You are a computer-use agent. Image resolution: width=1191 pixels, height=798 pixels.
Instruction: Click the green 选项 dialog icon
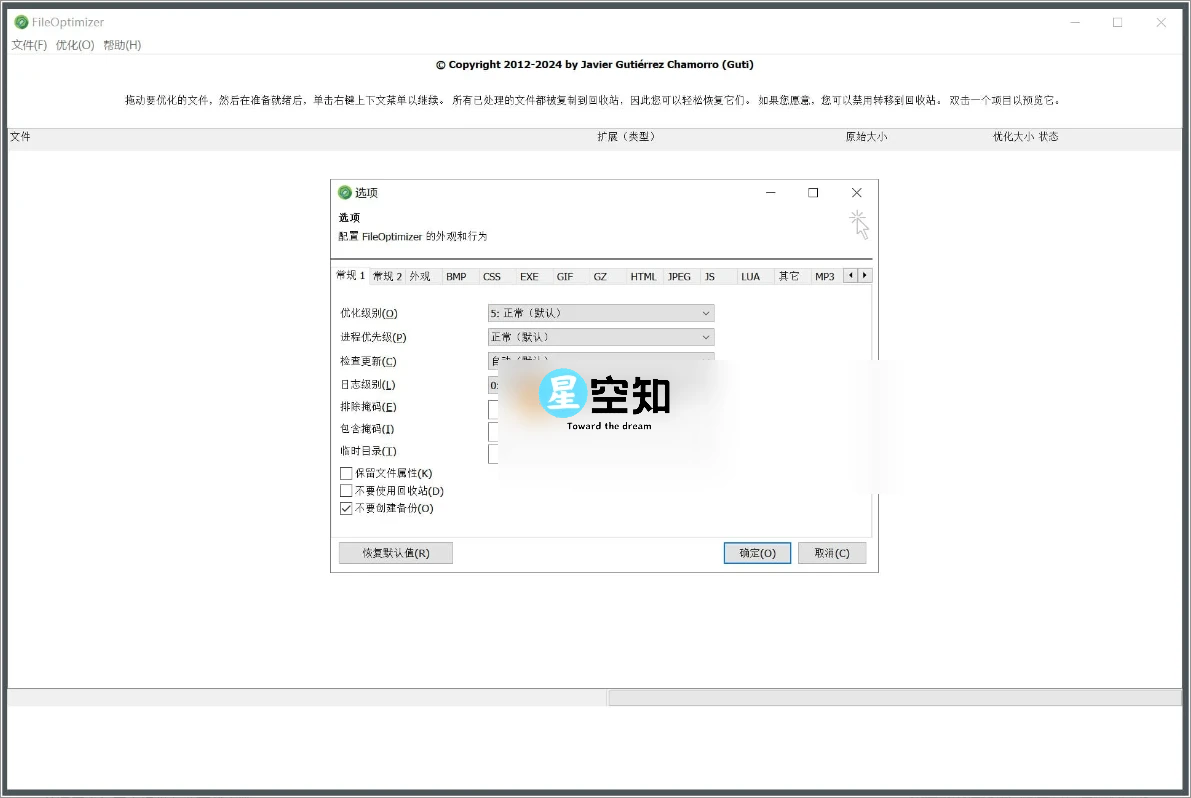click(x=346, y=192)
